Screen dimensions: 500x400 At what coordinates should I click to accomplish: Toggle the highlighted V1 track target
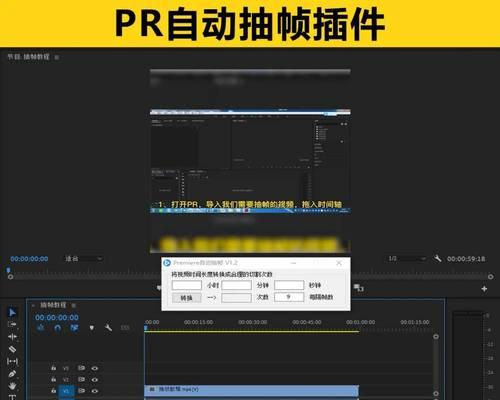(x=66, y=391)
